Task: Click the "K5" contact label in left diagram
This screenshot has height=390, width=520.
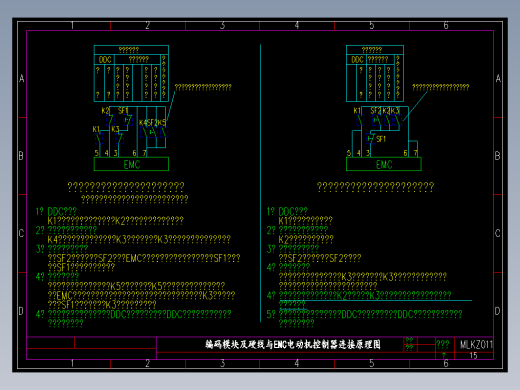Action: (x=162, y=123)
